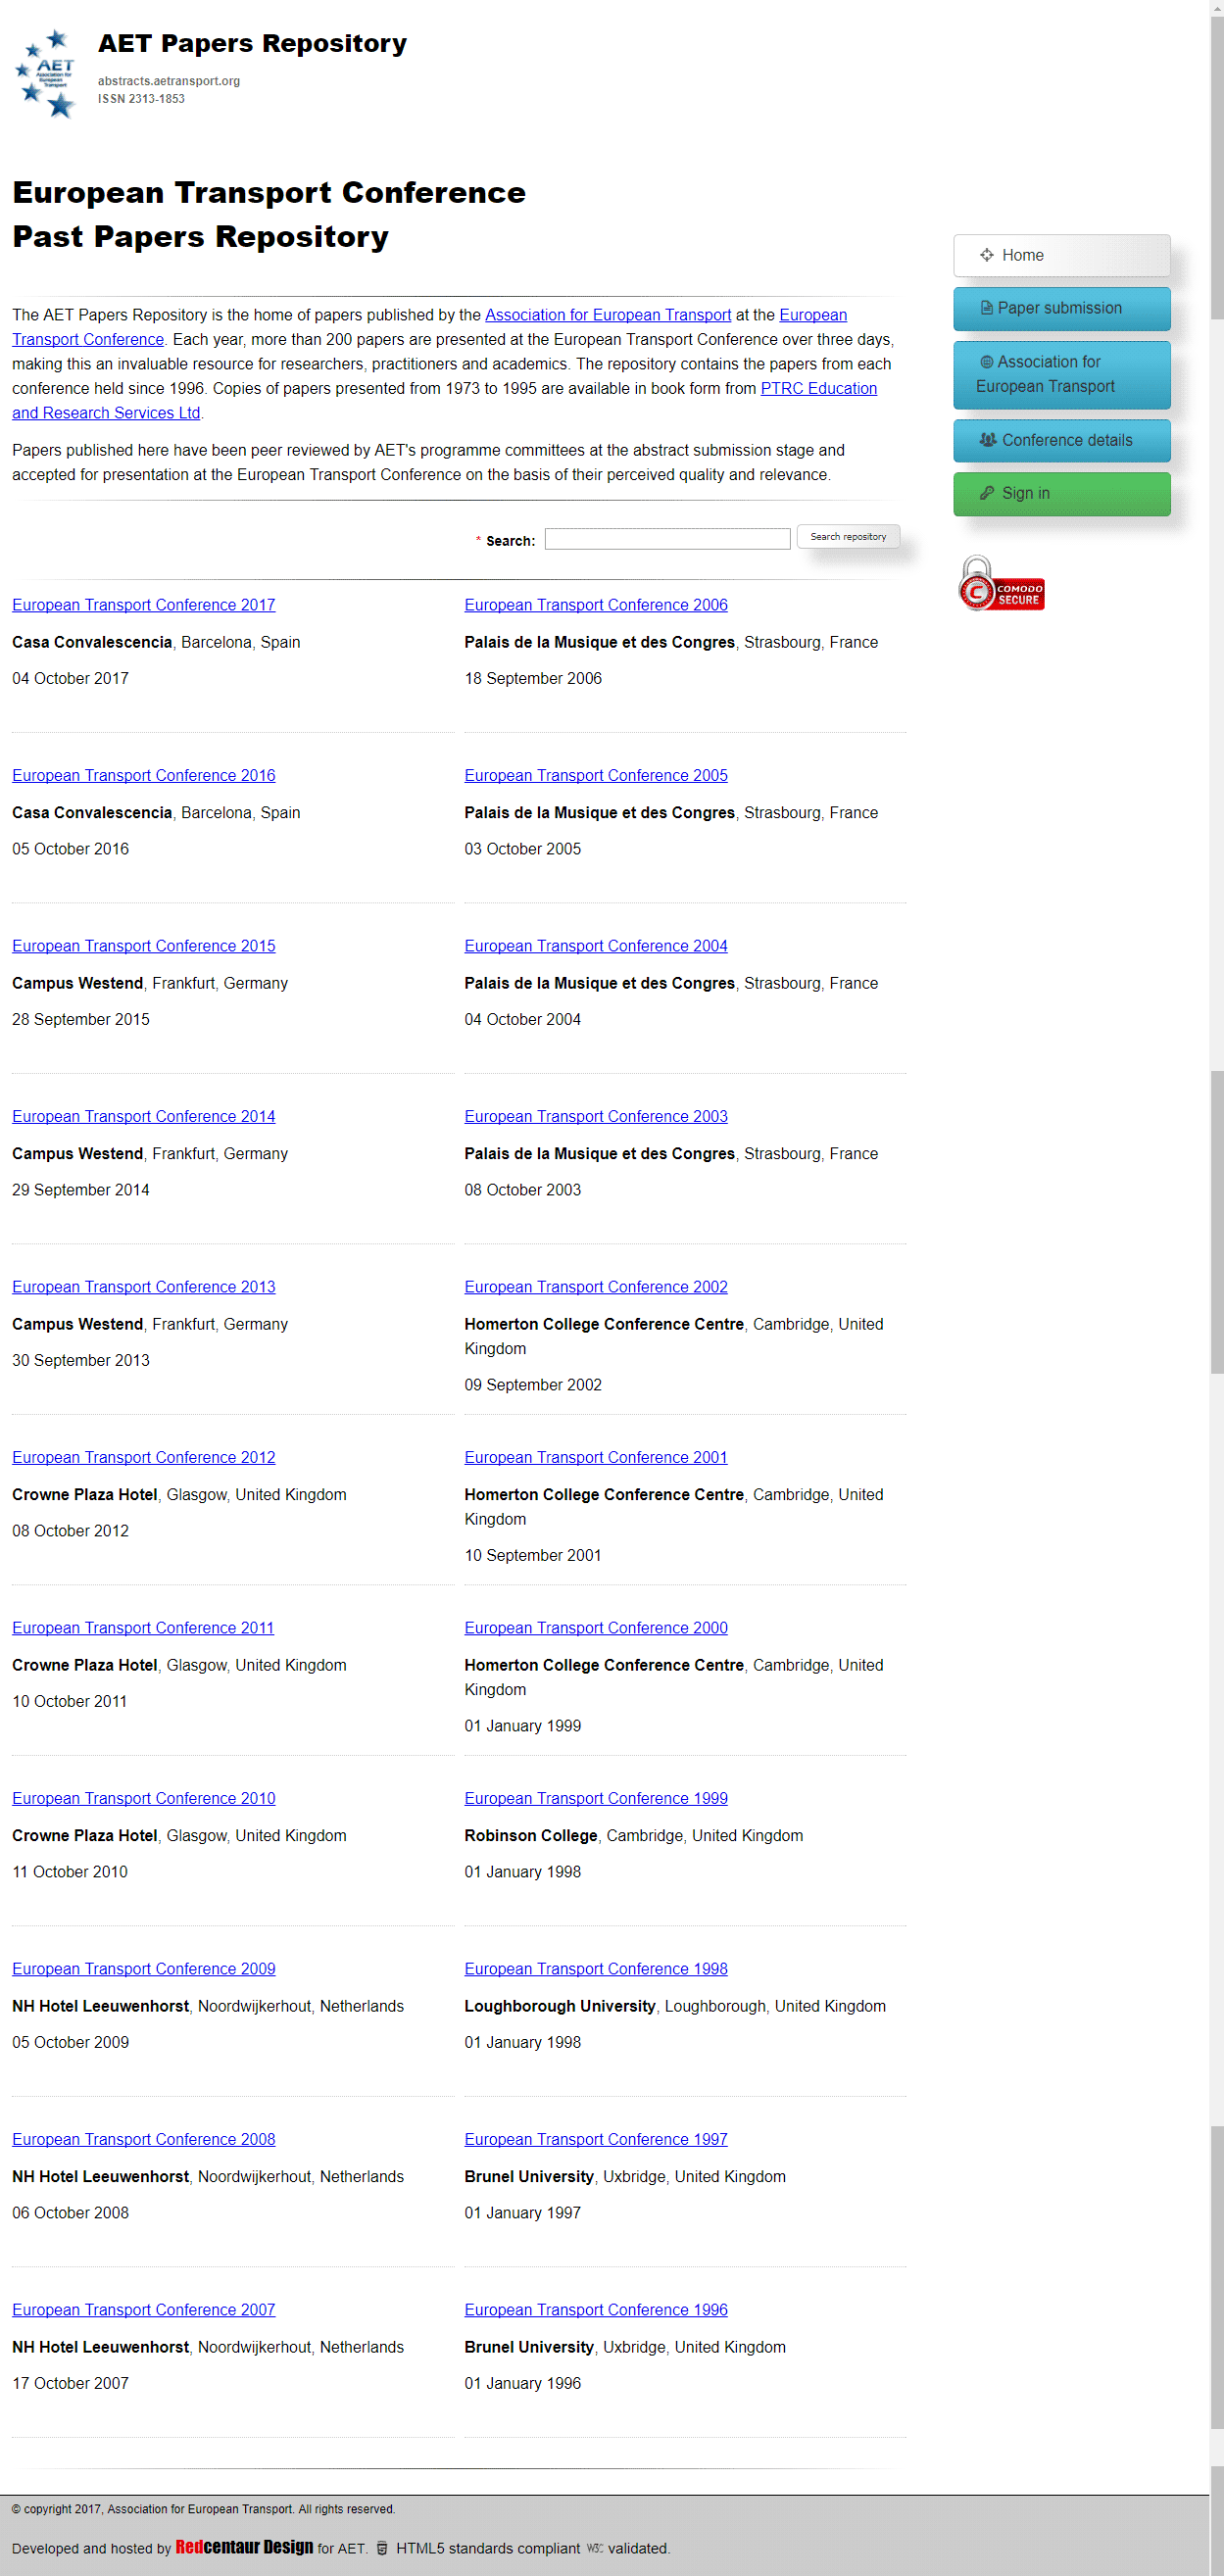Open European Transport Conference 1996
The width and height of the screenshot is (1224, 2576).
(x=596, y=2310)
